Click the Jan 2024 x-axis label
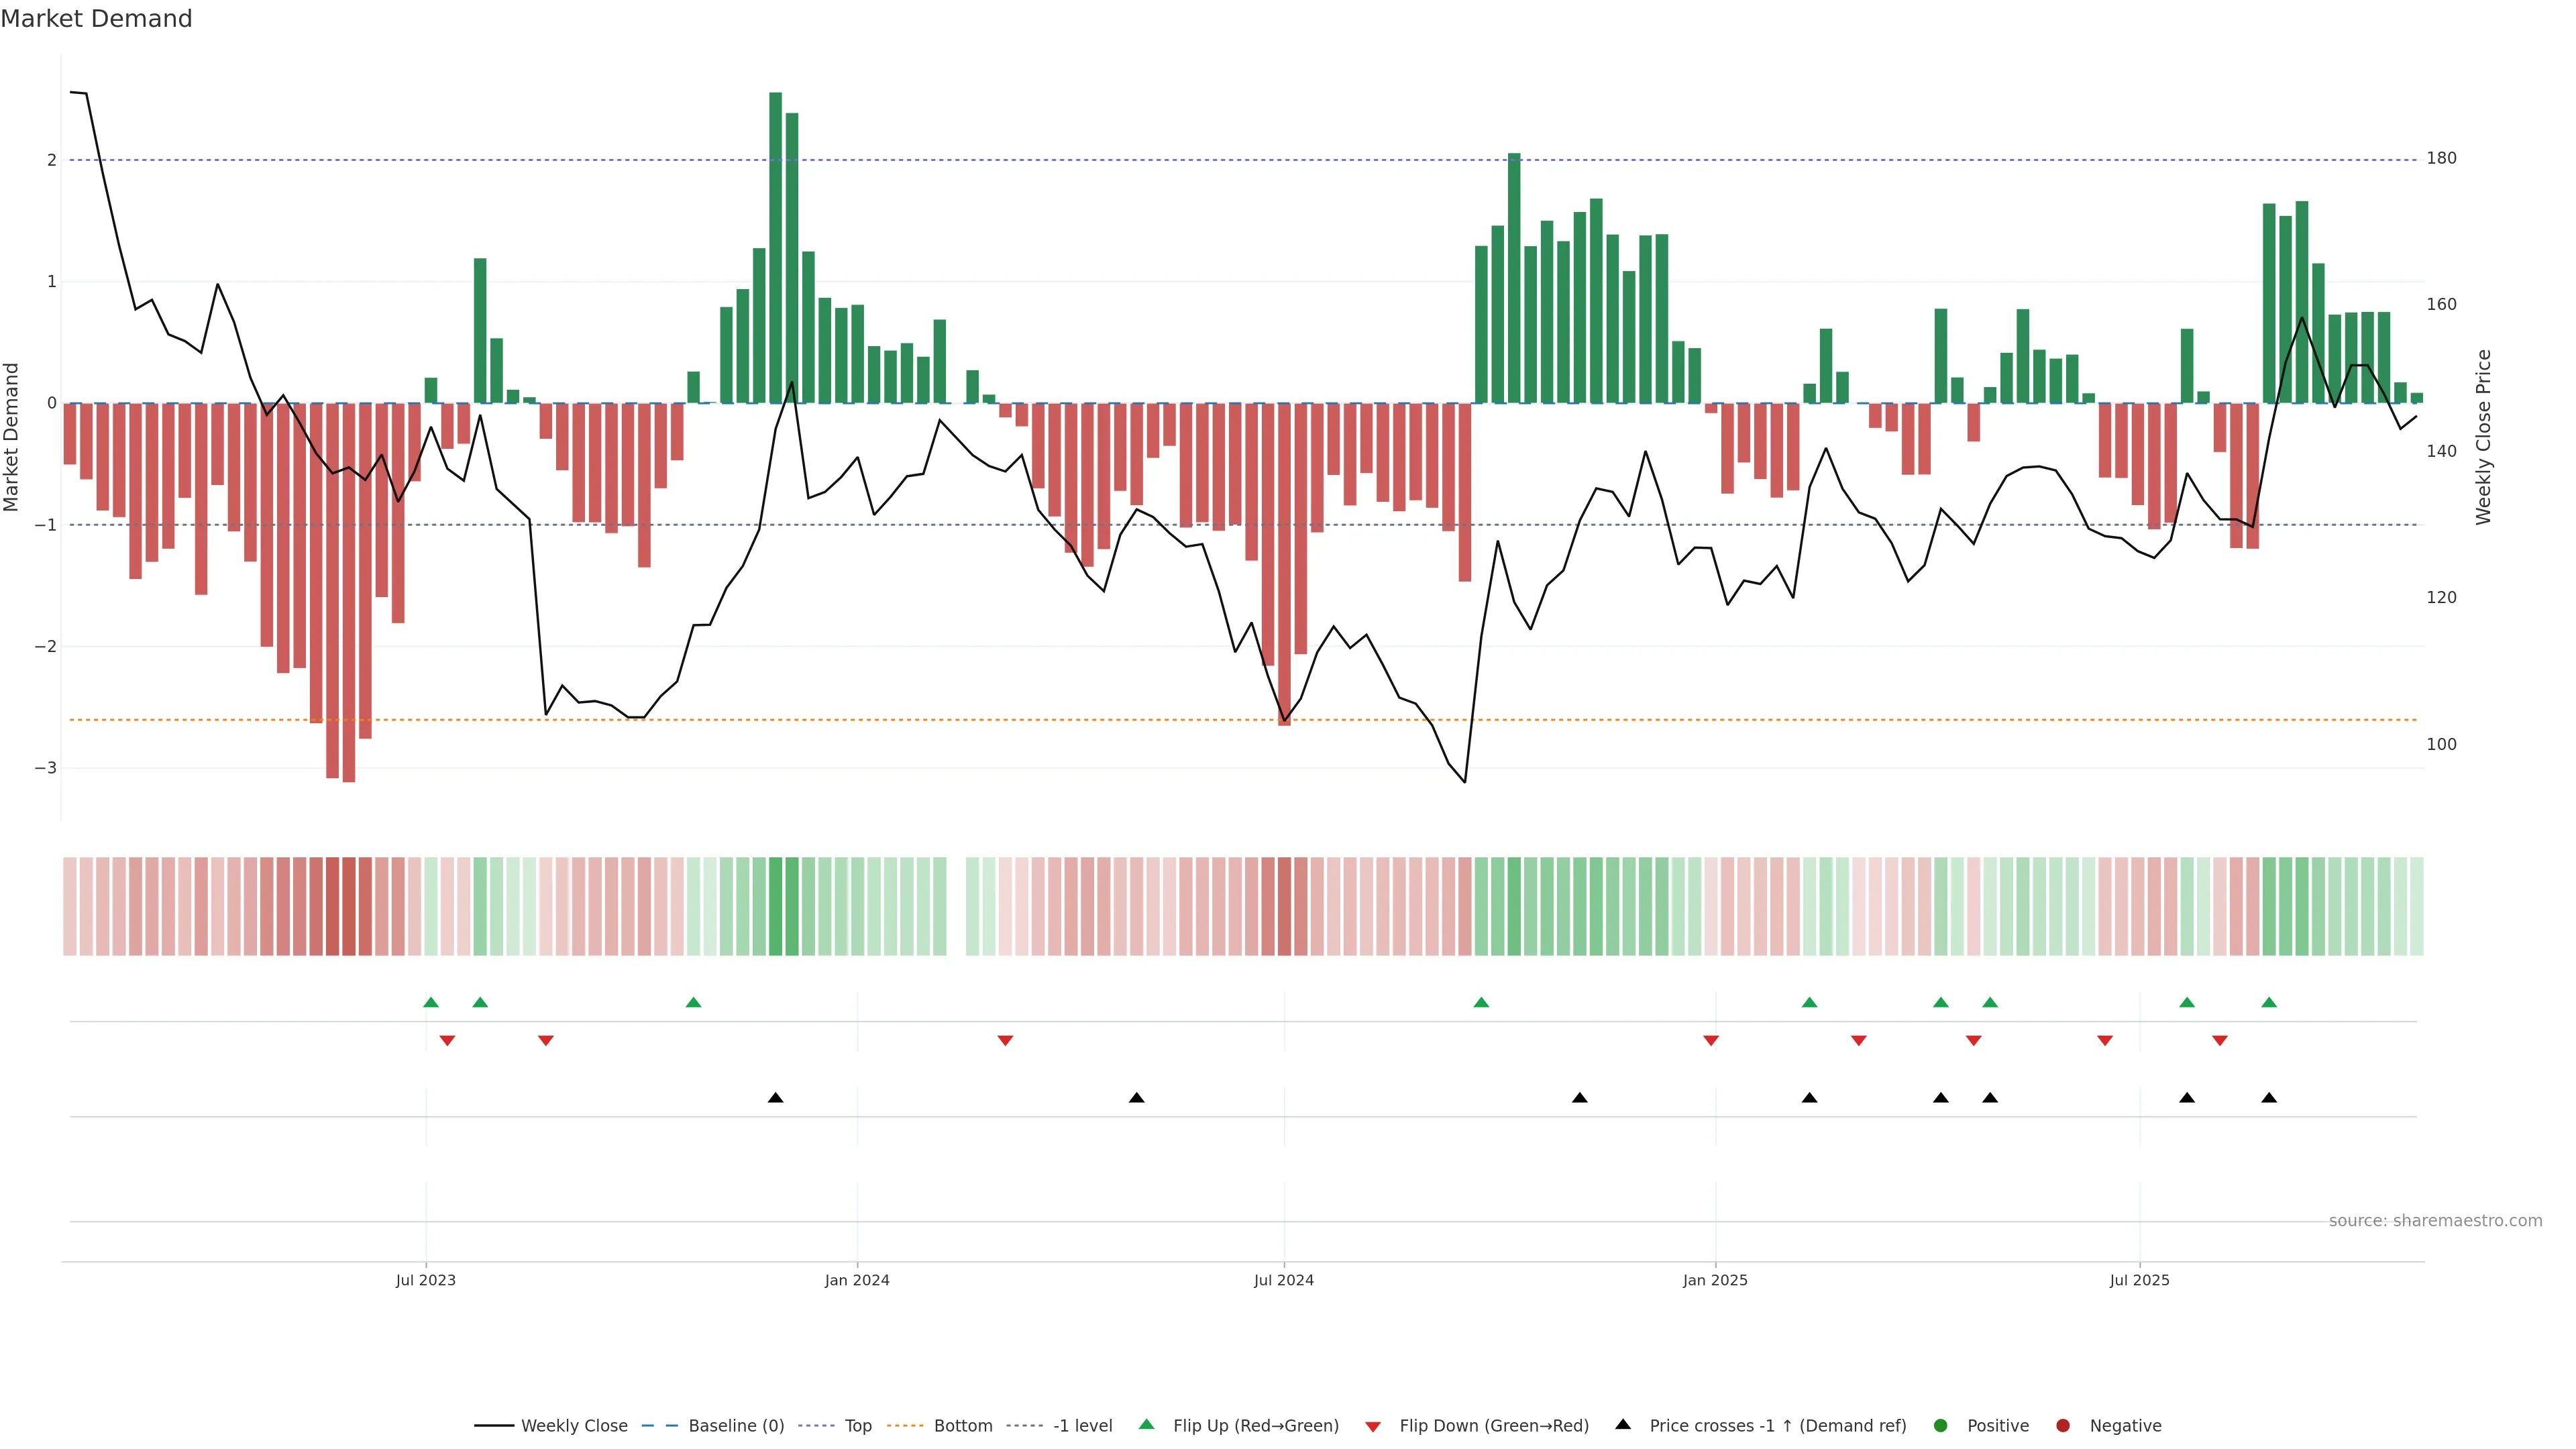Image resolution: width=2576 pixels, height=1449 pixels. pos(856,1280)
